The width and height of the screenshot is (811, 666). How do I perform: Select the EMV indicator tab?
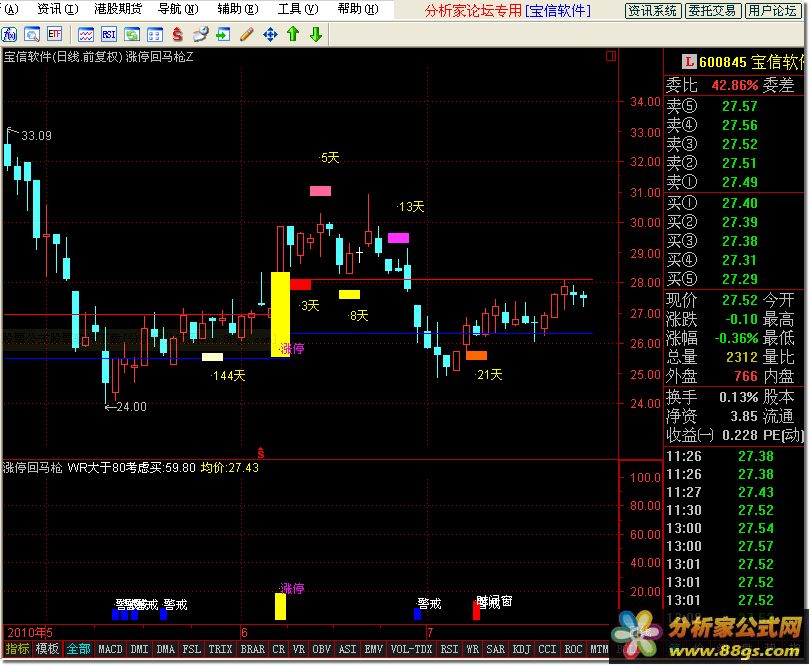(373, 648)
